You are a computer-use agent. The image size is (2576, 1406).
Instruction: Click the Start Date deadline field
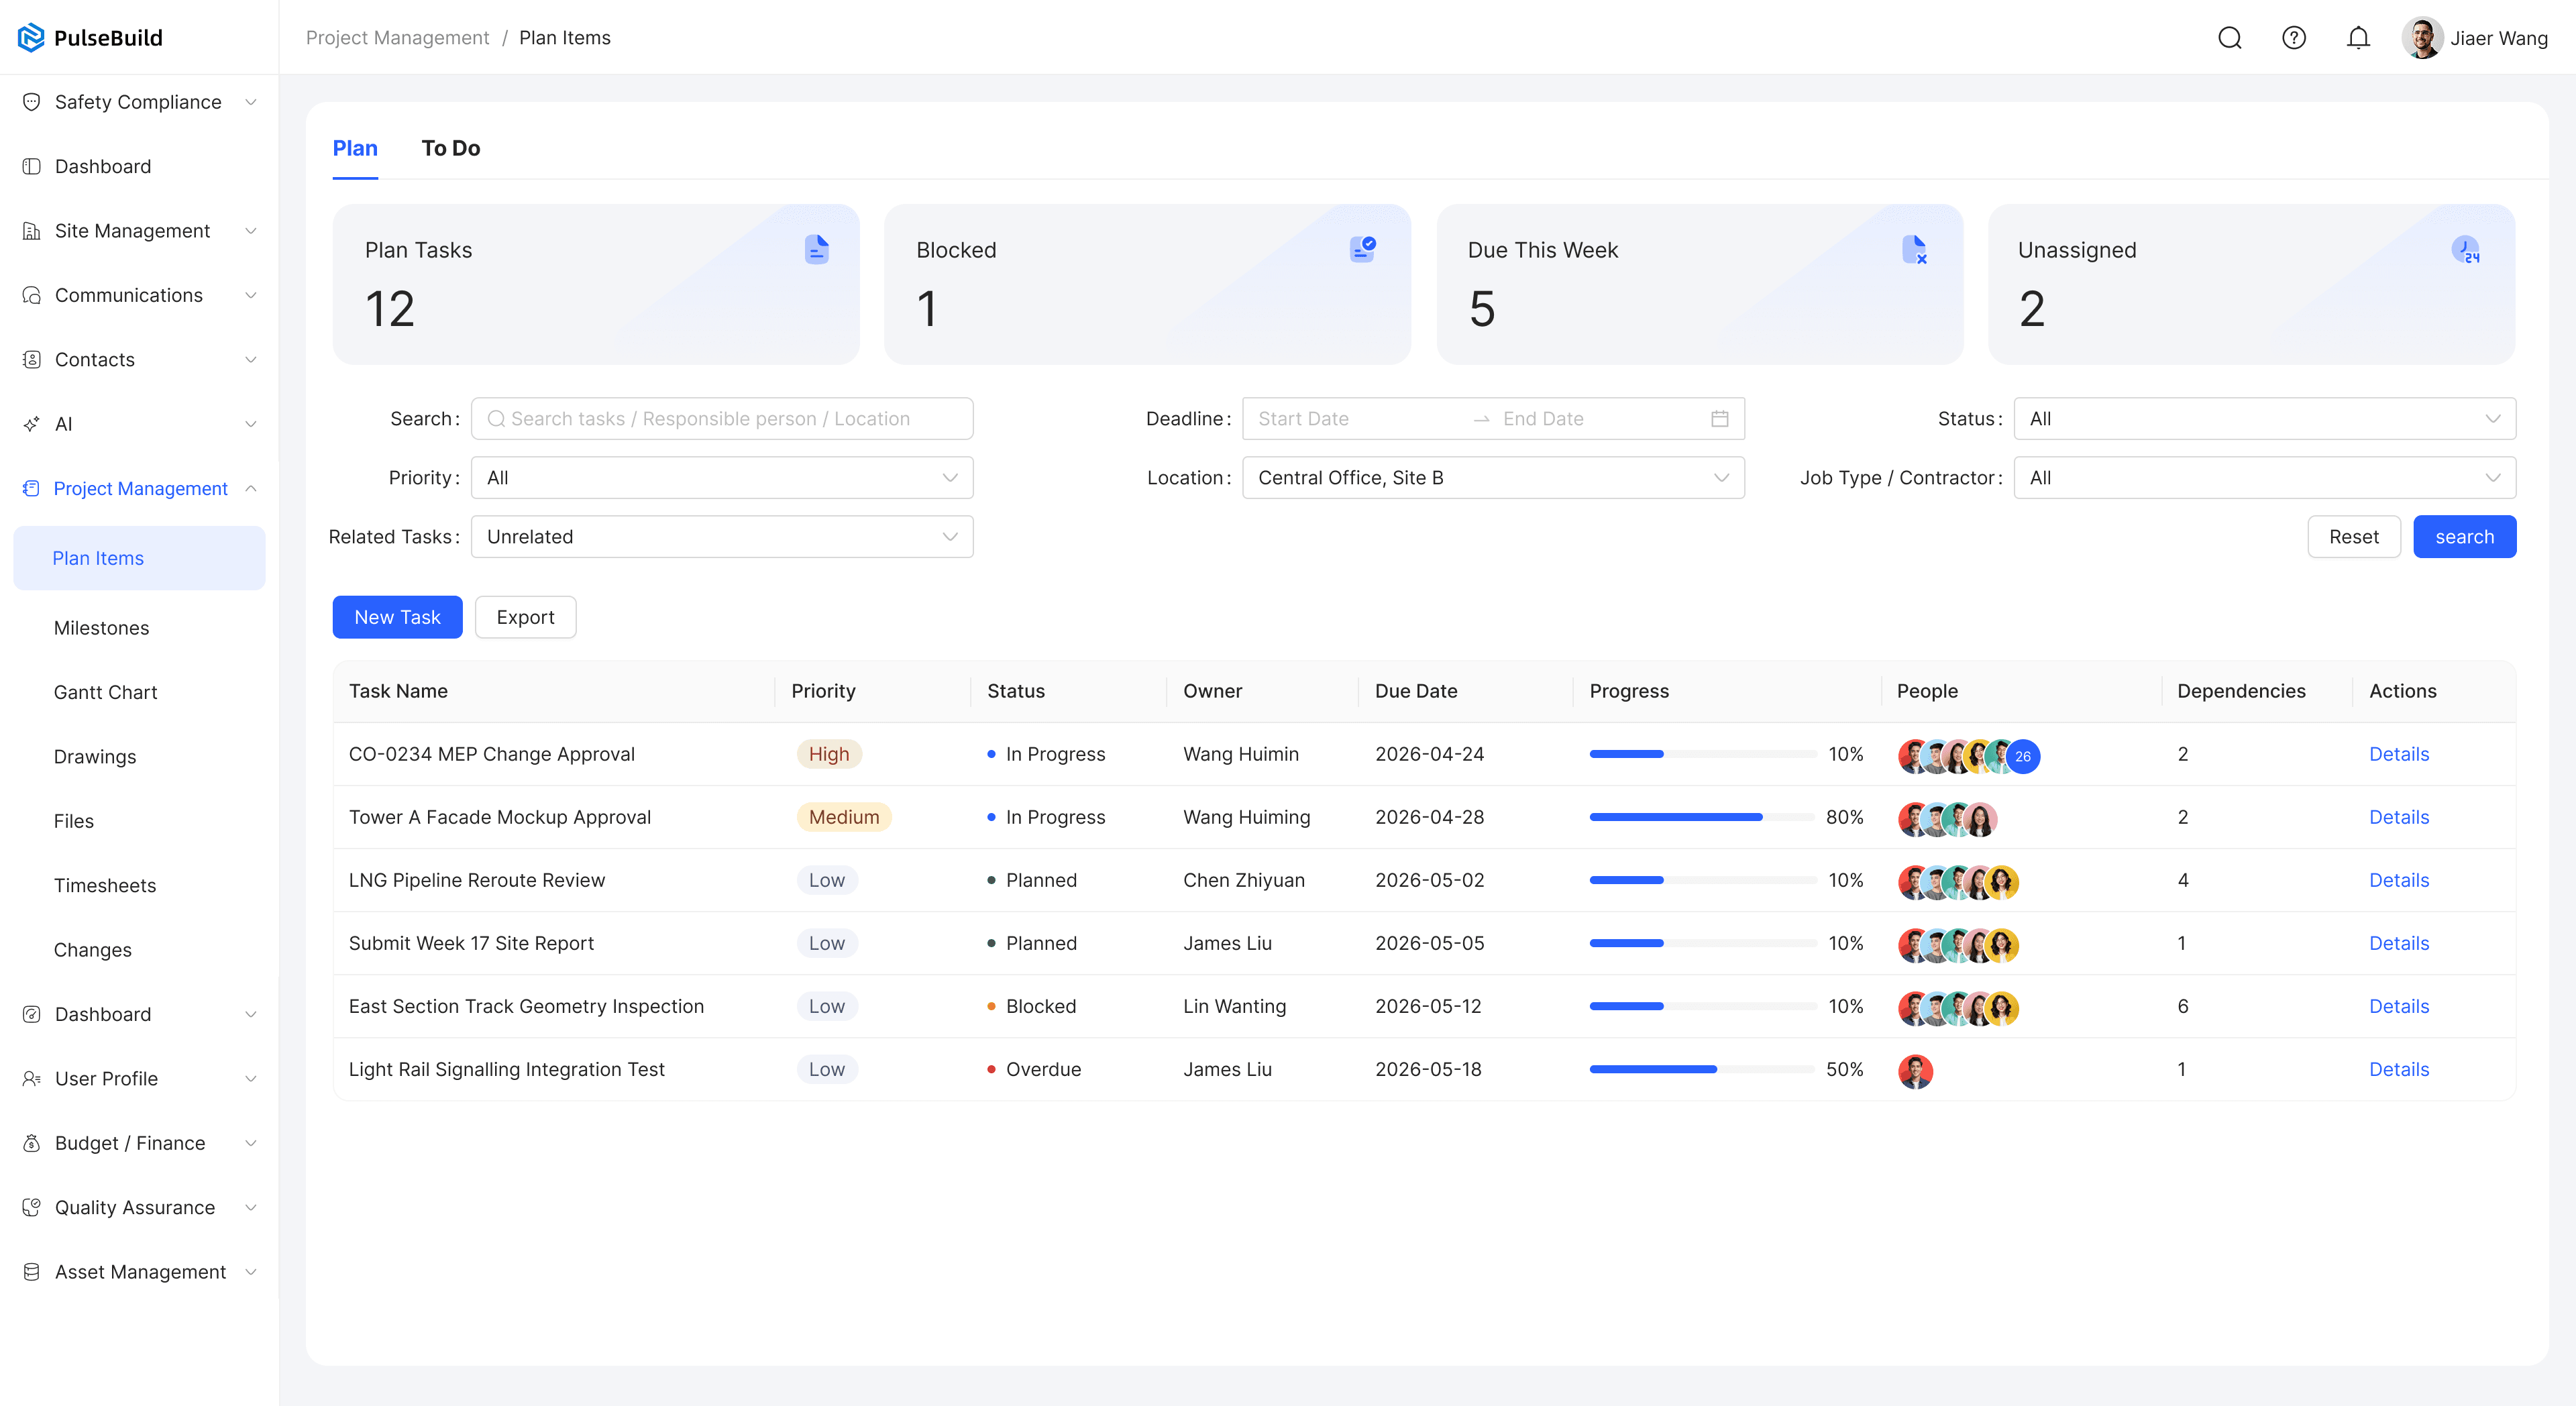coord(1303,419)
